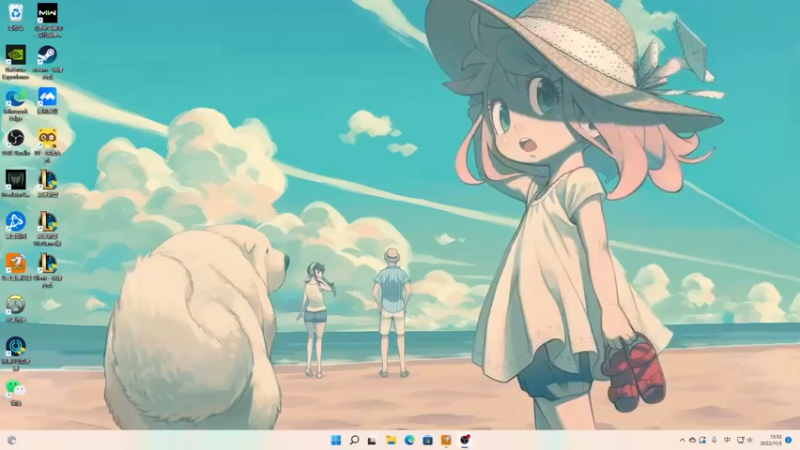Open the cloud icon in system tray
800x450 pixels.
(x=692, y=440)
